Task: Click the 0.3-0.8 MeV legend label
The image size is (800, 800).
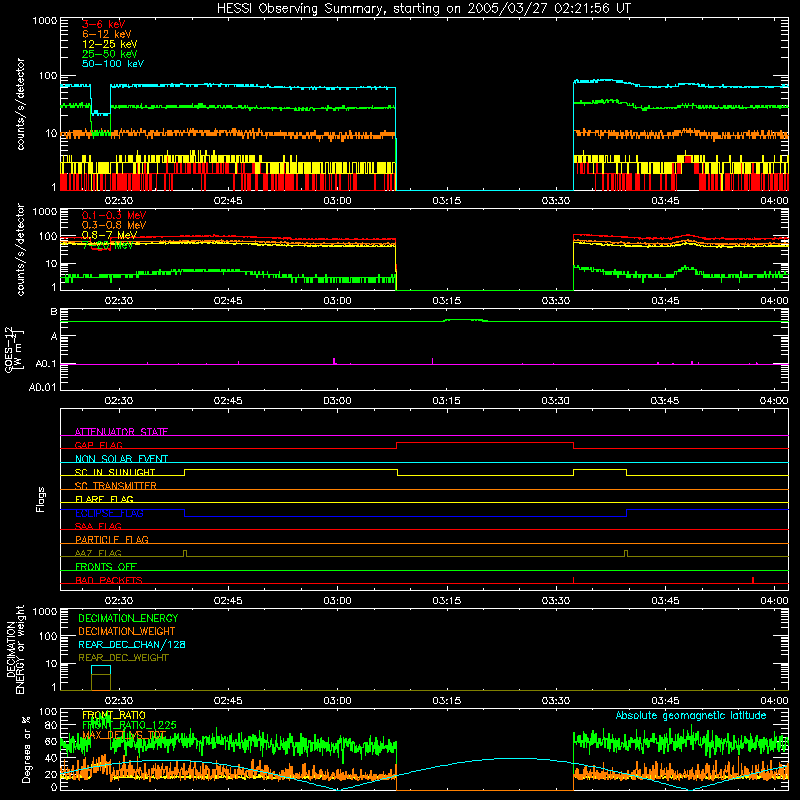Action: click(x=114, y=225)
